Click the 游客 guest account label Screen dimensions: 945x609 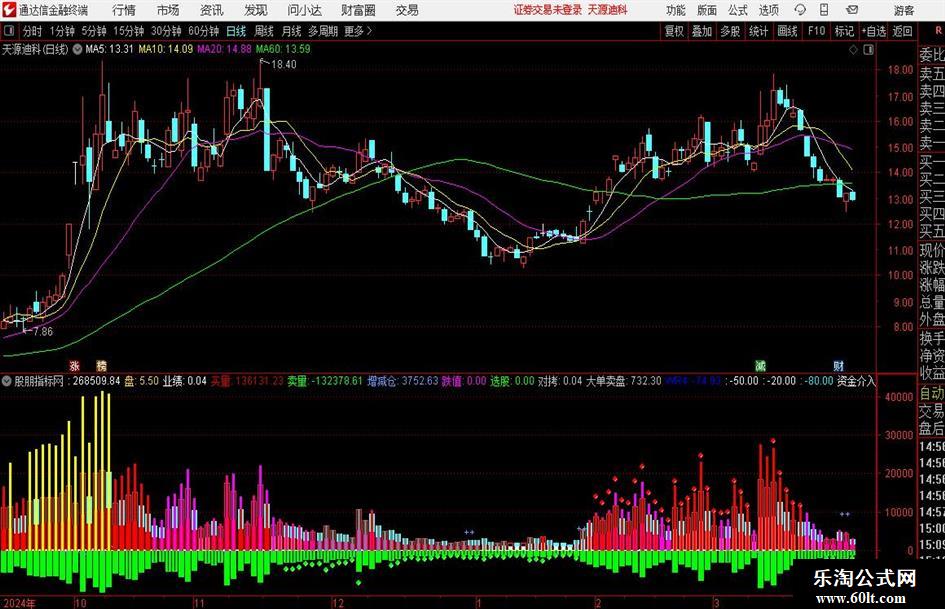tap(903, 10)
